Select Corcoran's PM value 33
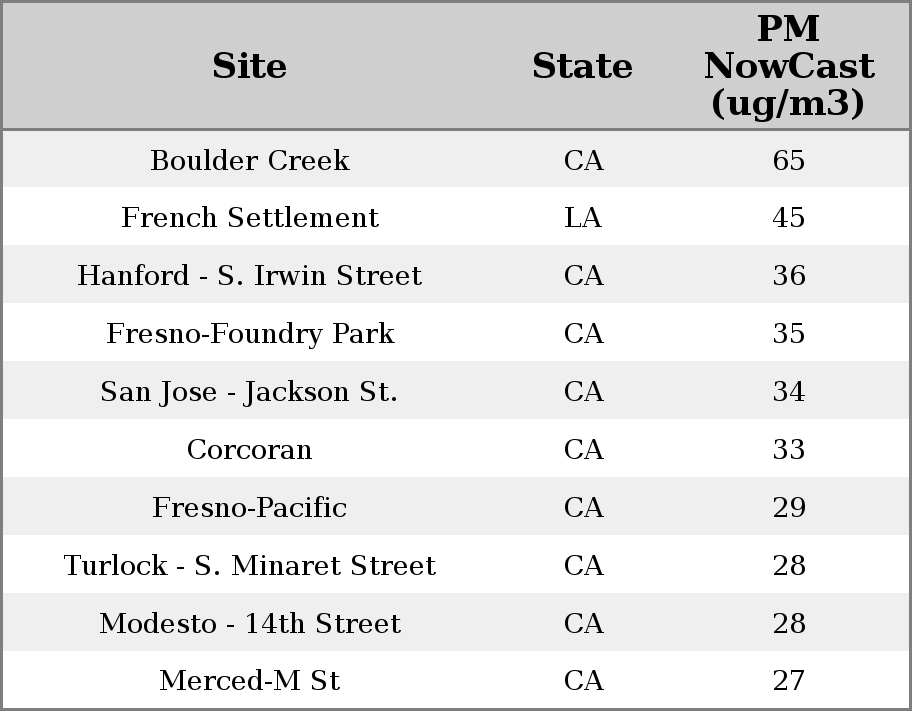The image size is (912, 711). (x=788, y=450)
